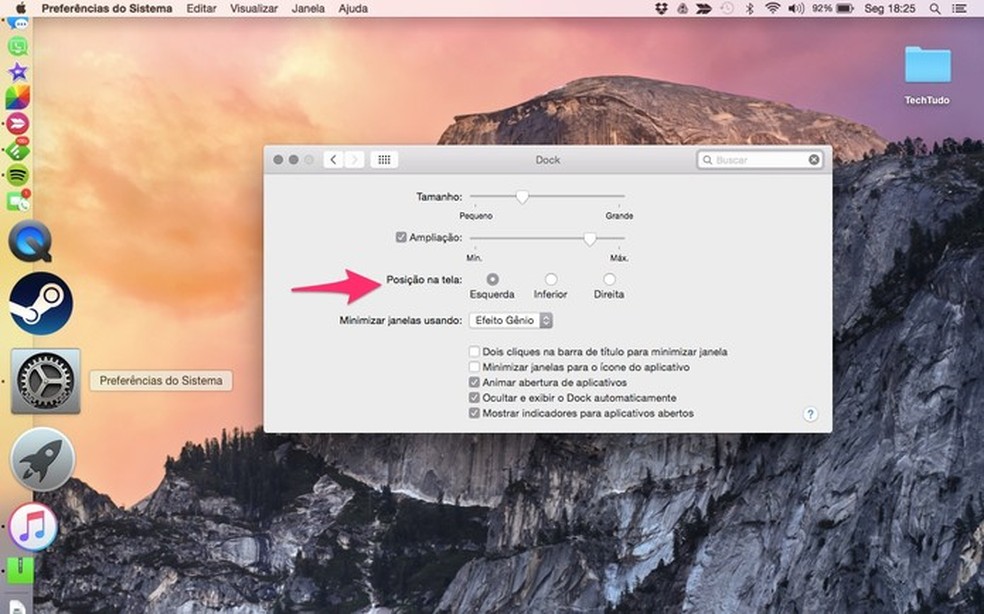Viewport: 984px width, 614px height.
Task: Open QuickTime Player in the Dock
Action: (29, 241)
